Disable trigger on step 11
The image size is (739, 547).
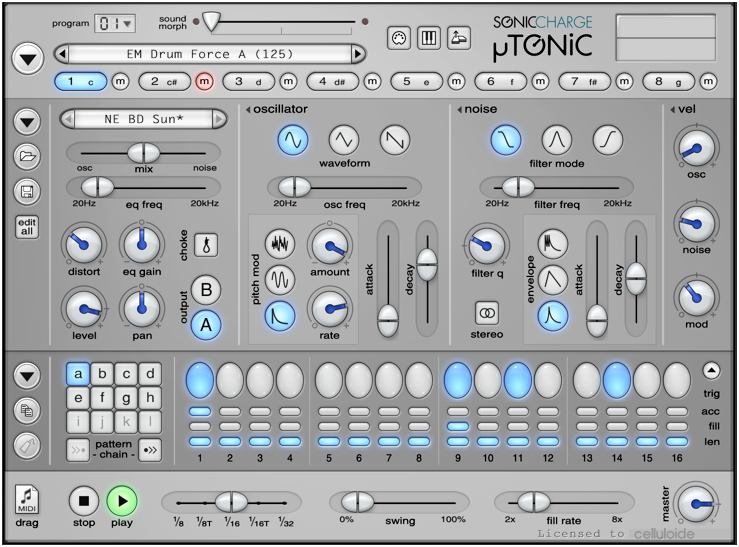[x=517, y=380]
